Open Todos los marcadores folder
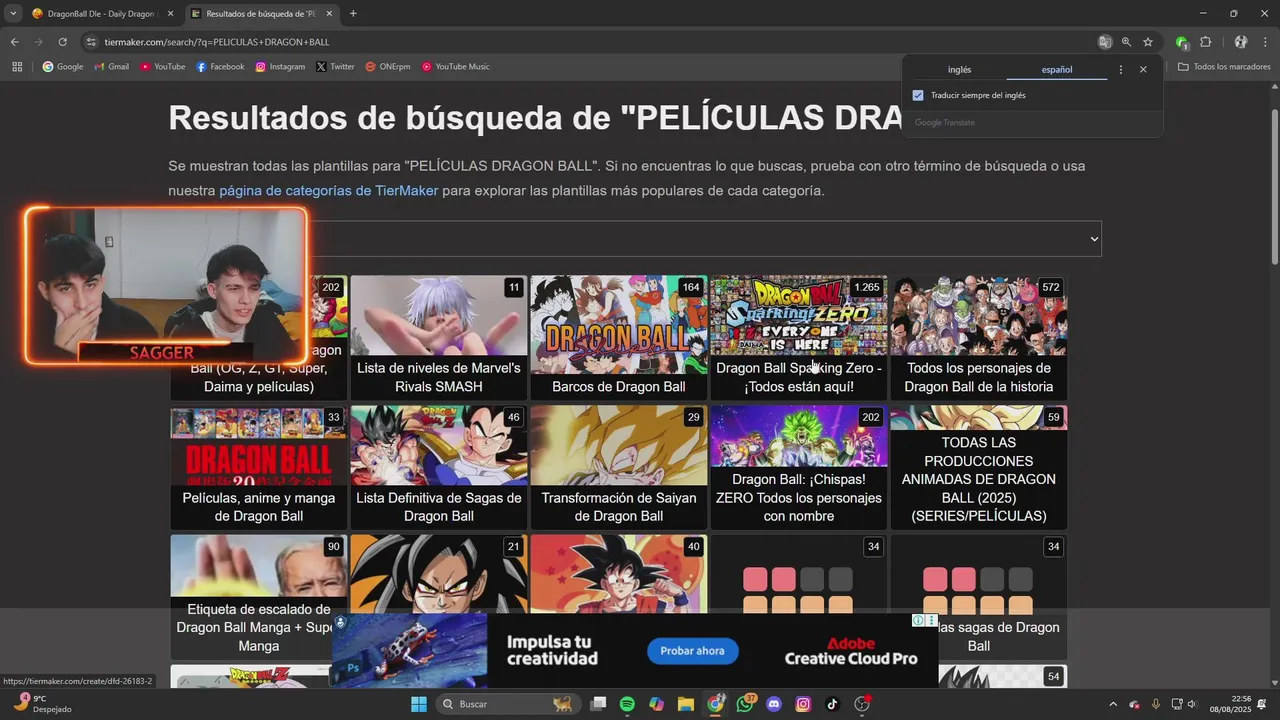The image size is (1280, 720). [x=1224, y=67]
